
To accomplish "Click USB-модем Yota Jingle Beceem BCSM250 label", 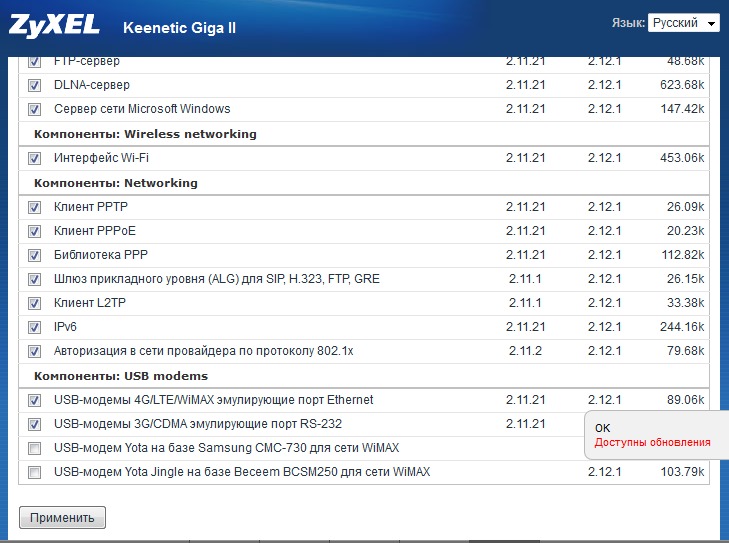I will (x=242, y=472).
